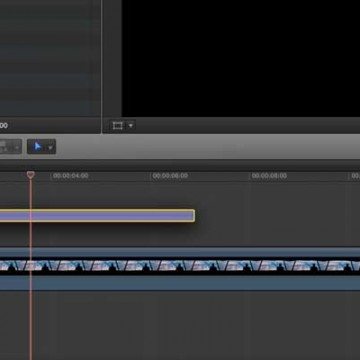Click the clip's blue audio band below the filmstrip

[x=180, y=283]
